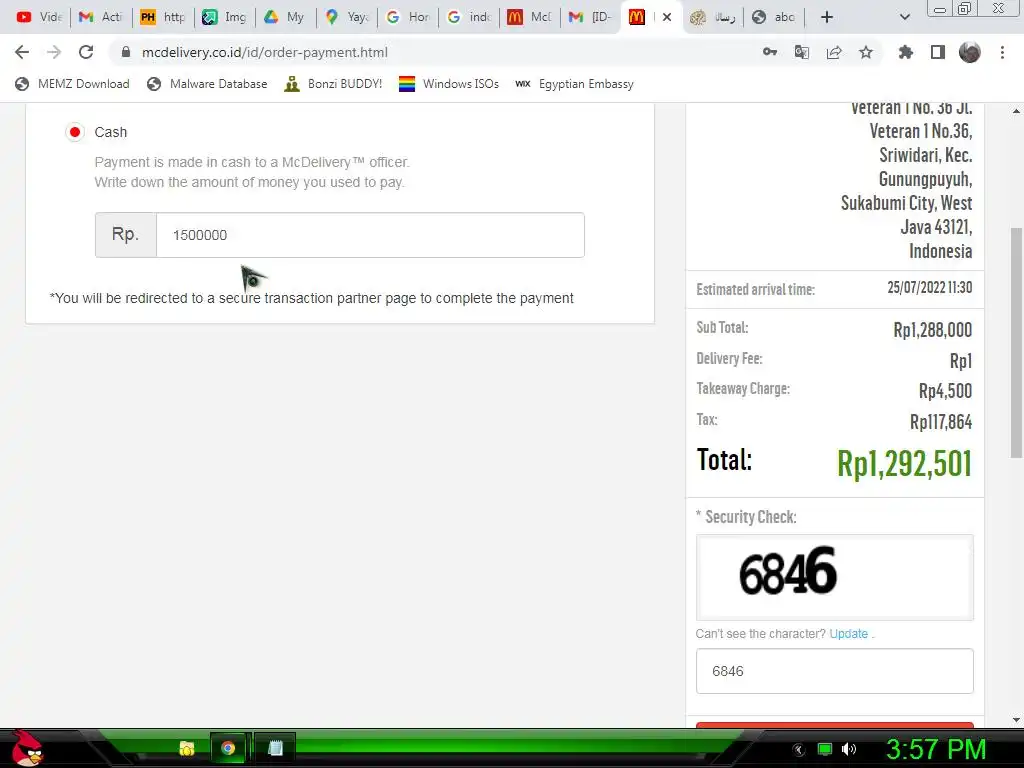The width and height of the screenshot is (1024, 768).
Task: Open Egyptian Embassy bookmark
Action: [575, 84]
